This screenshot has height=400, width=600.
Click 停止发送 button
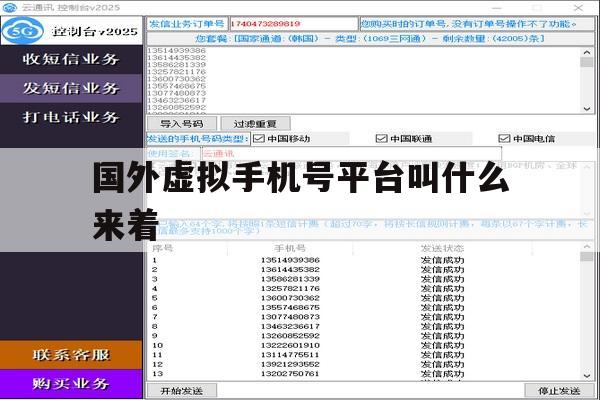[559, 391]
